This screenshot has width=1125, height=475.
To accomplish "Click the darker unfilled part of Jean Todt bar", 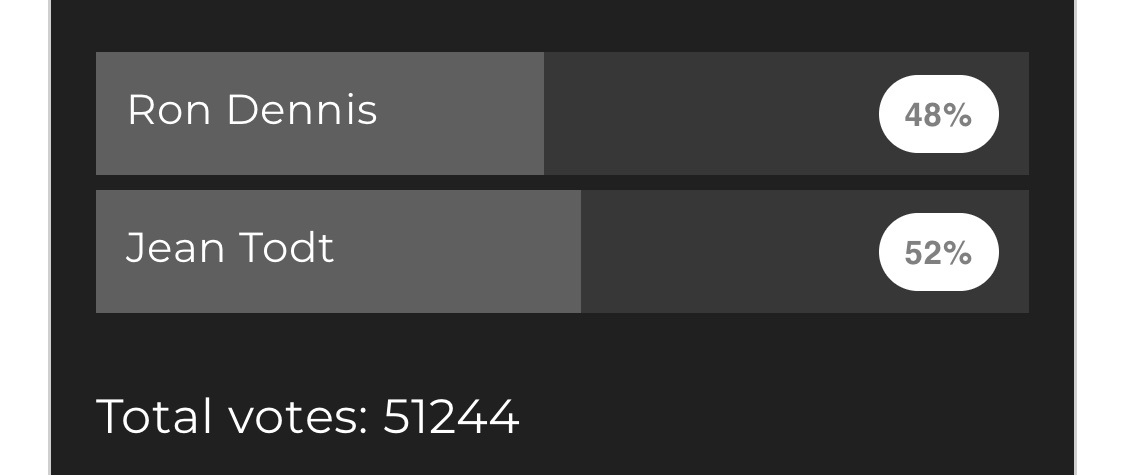I will pos(730,251).
